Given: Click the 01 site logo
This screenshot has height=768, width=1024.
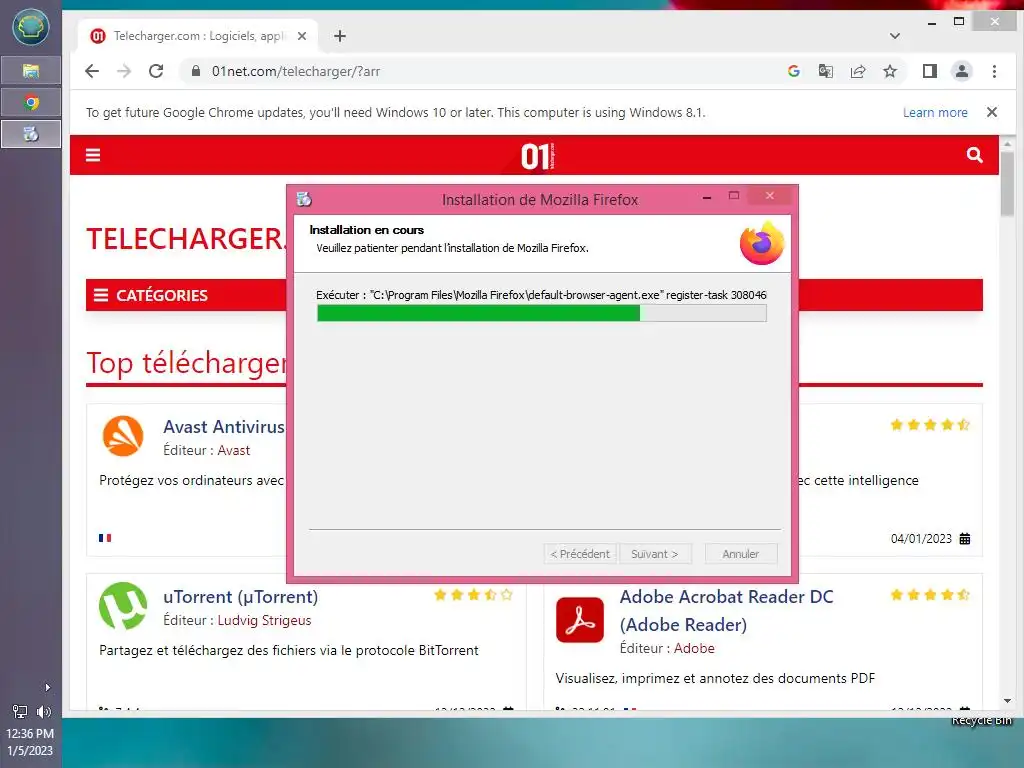Looking at the screenshot, I should click(537, 157).
